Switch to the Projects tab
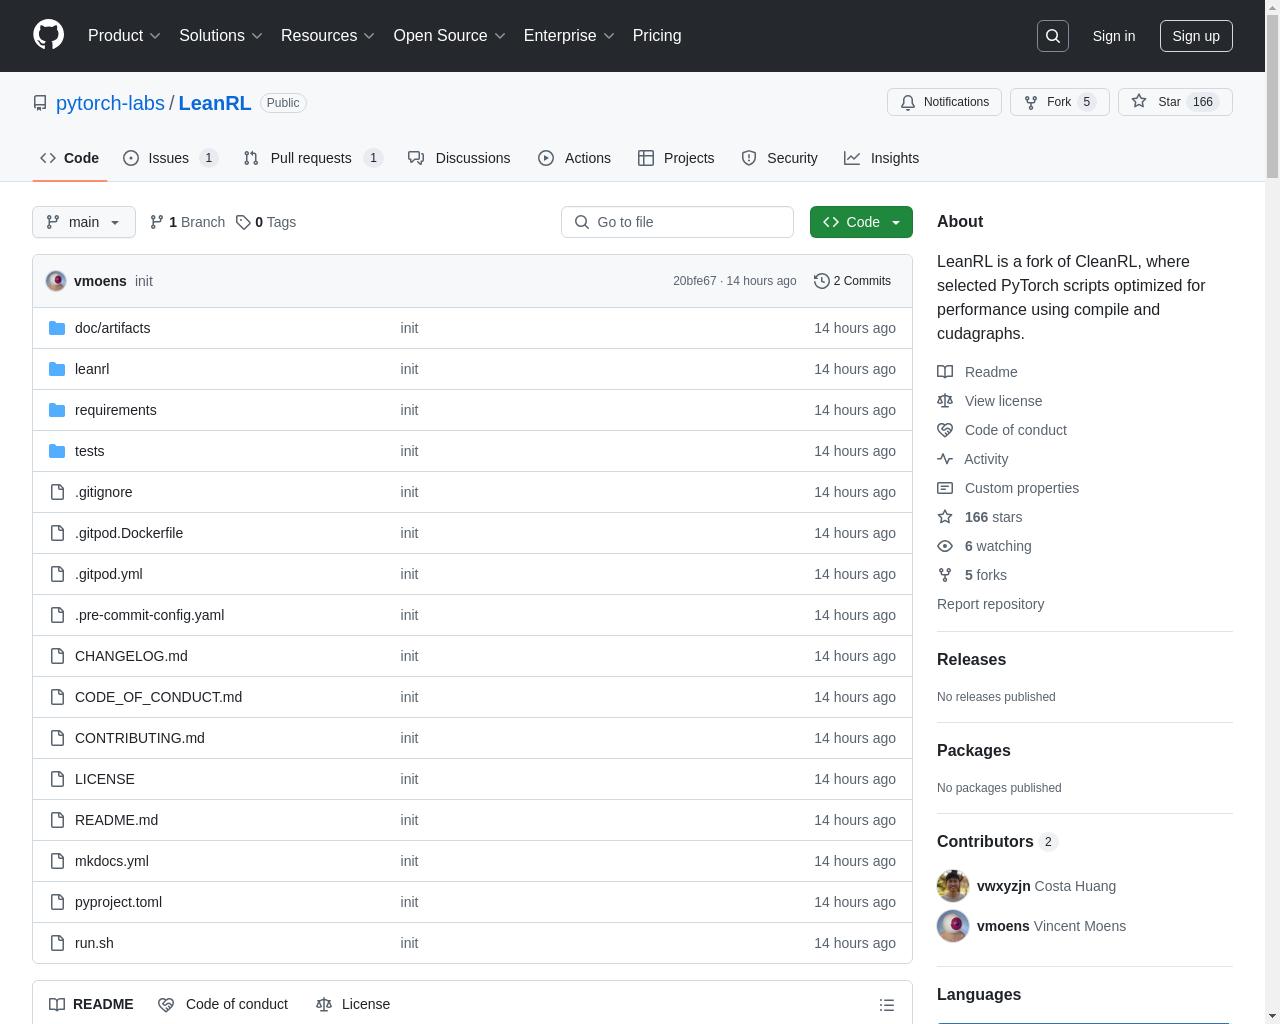 click(x=676, y=158)
